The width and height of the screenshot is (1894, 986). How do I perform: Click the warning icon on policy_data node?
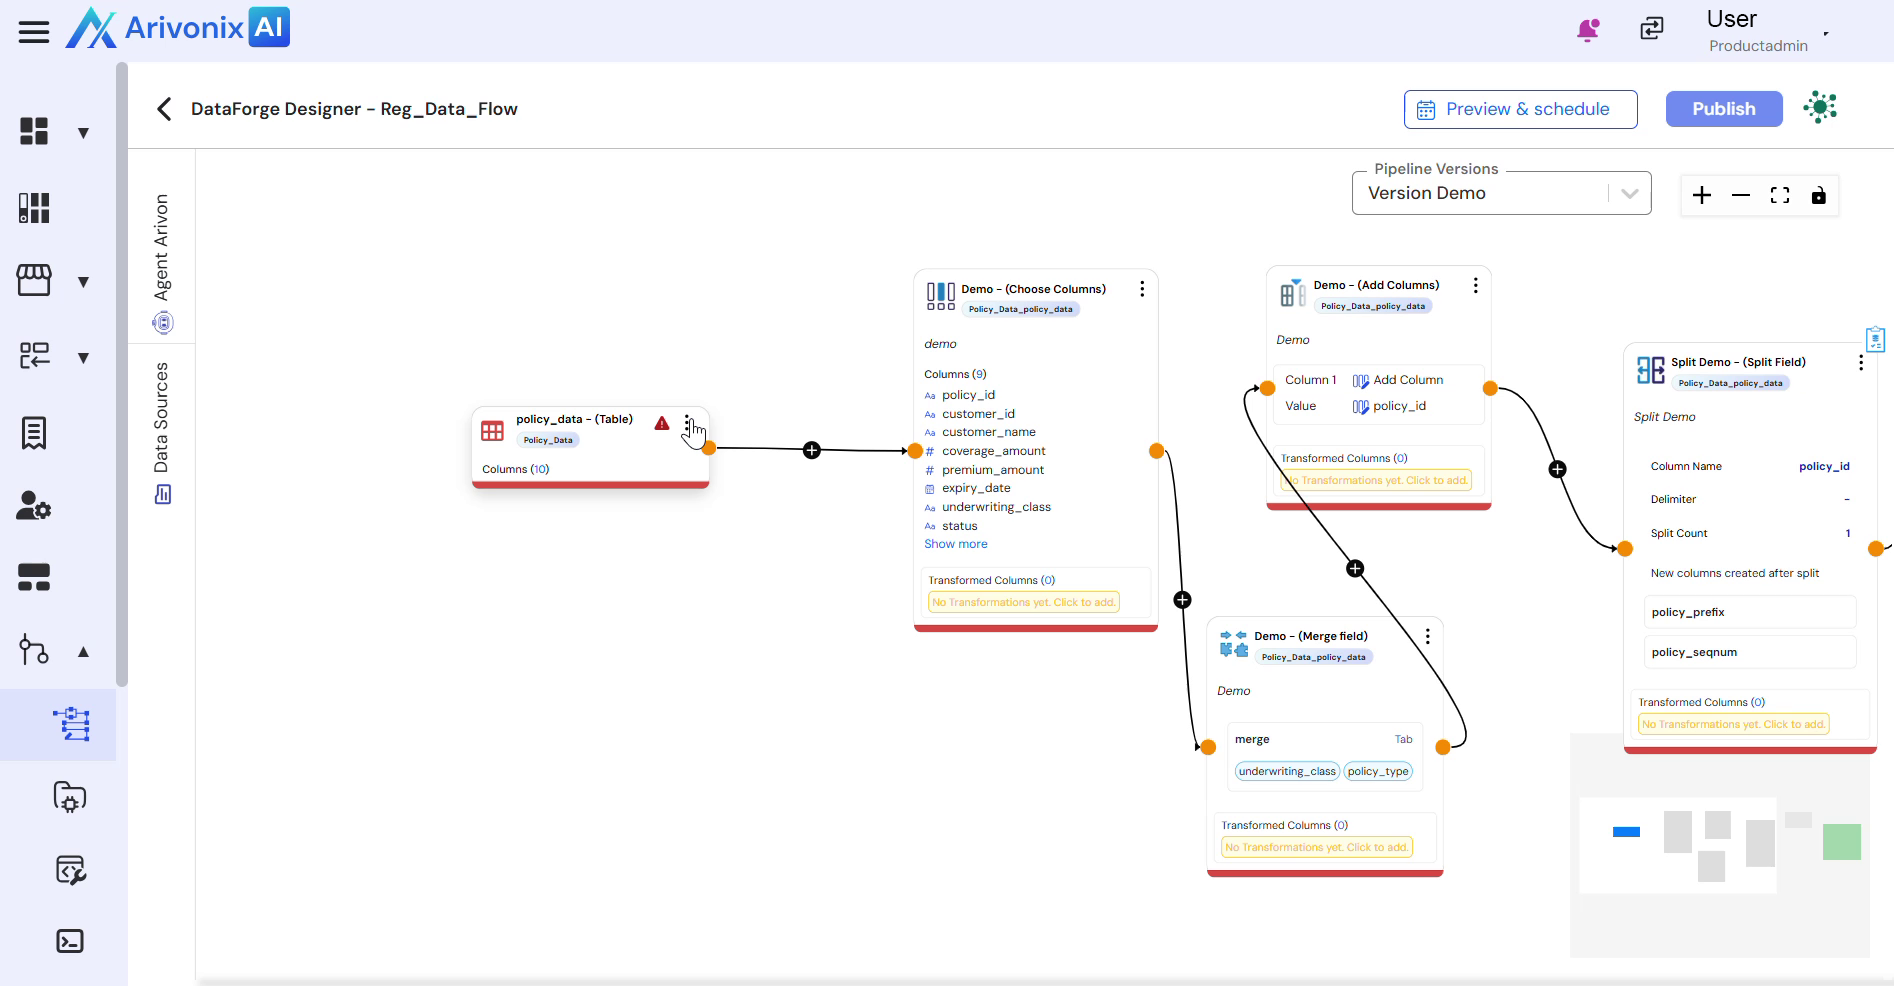coord(662,423)
